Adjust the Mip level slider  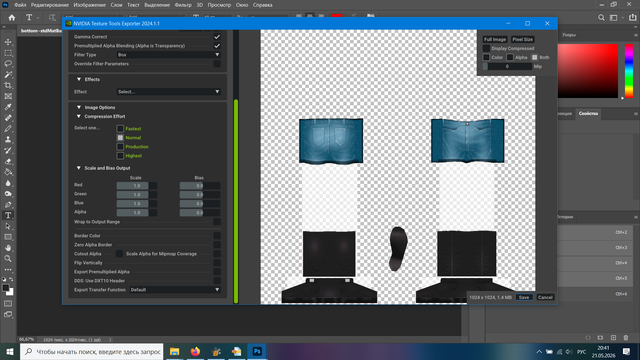click(x=507, y=66)
